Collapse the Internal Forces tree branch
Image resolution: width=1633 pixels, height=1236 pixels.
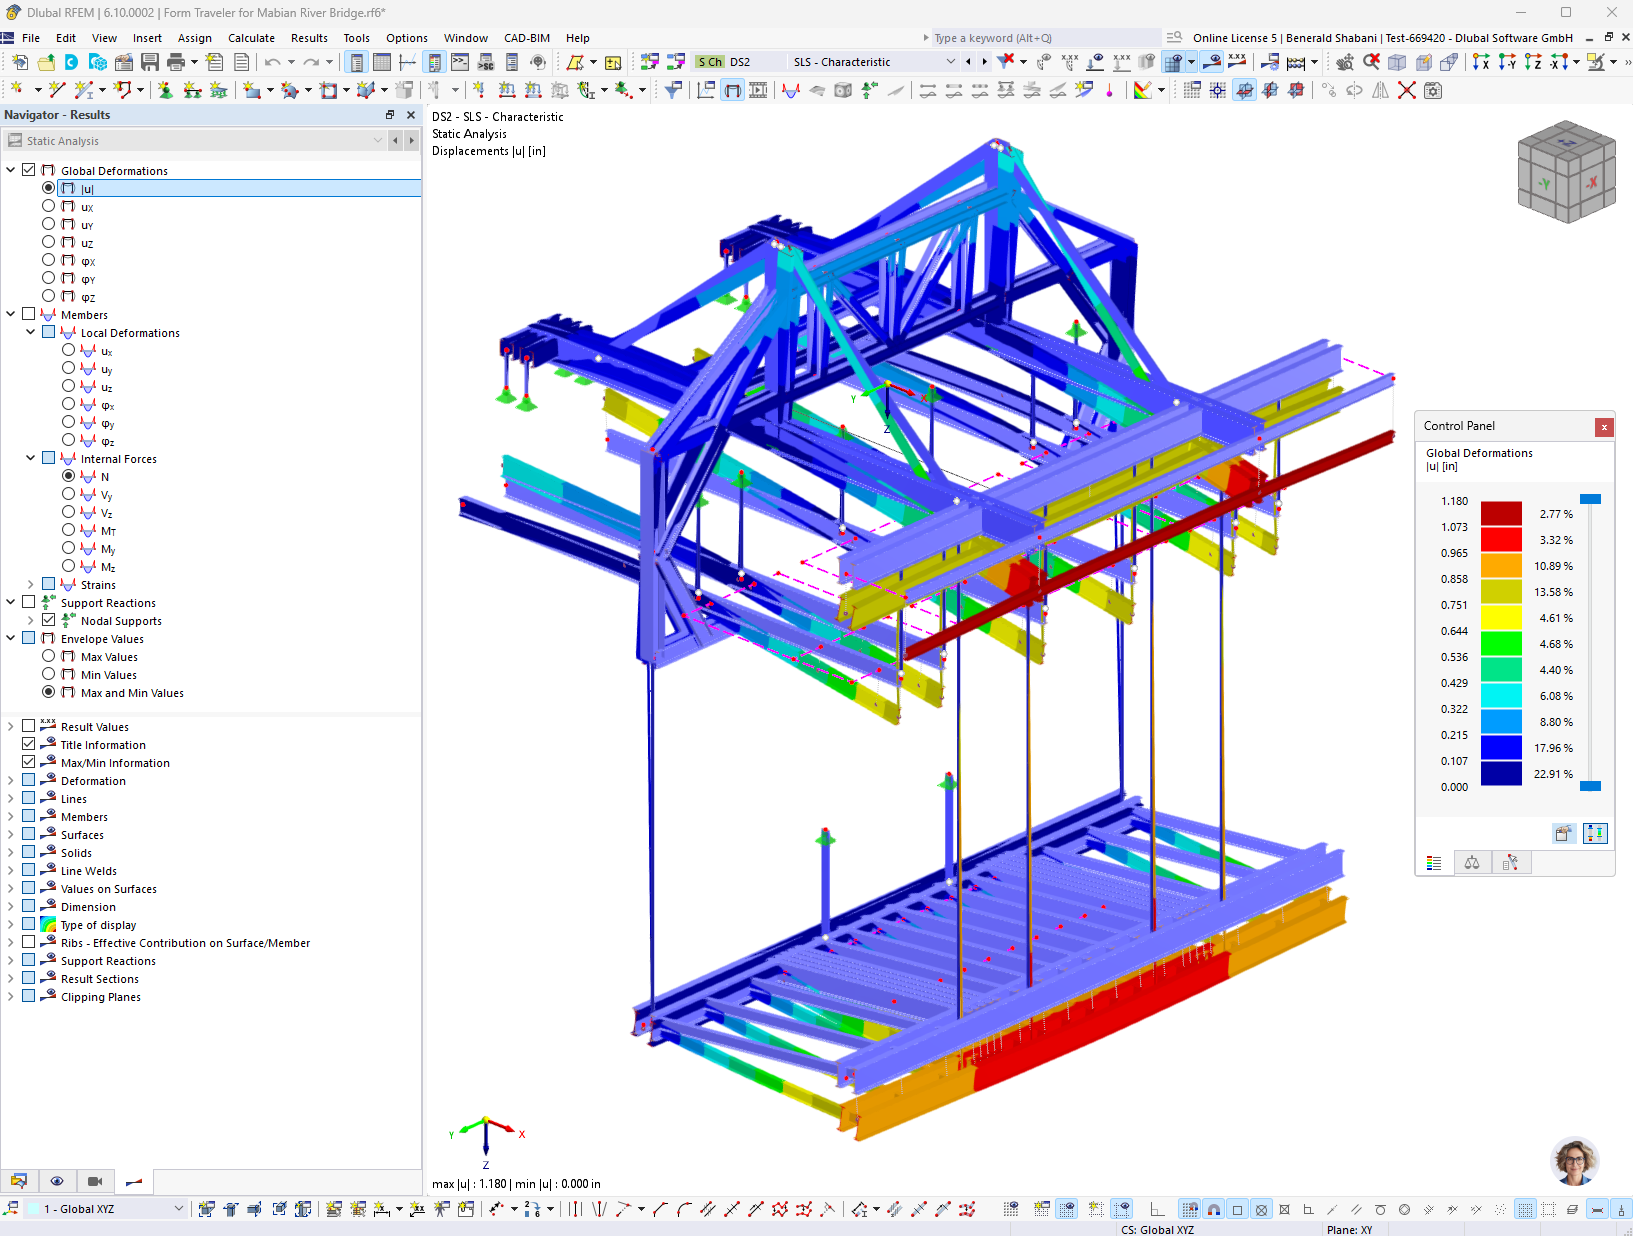tap(30, 458)
